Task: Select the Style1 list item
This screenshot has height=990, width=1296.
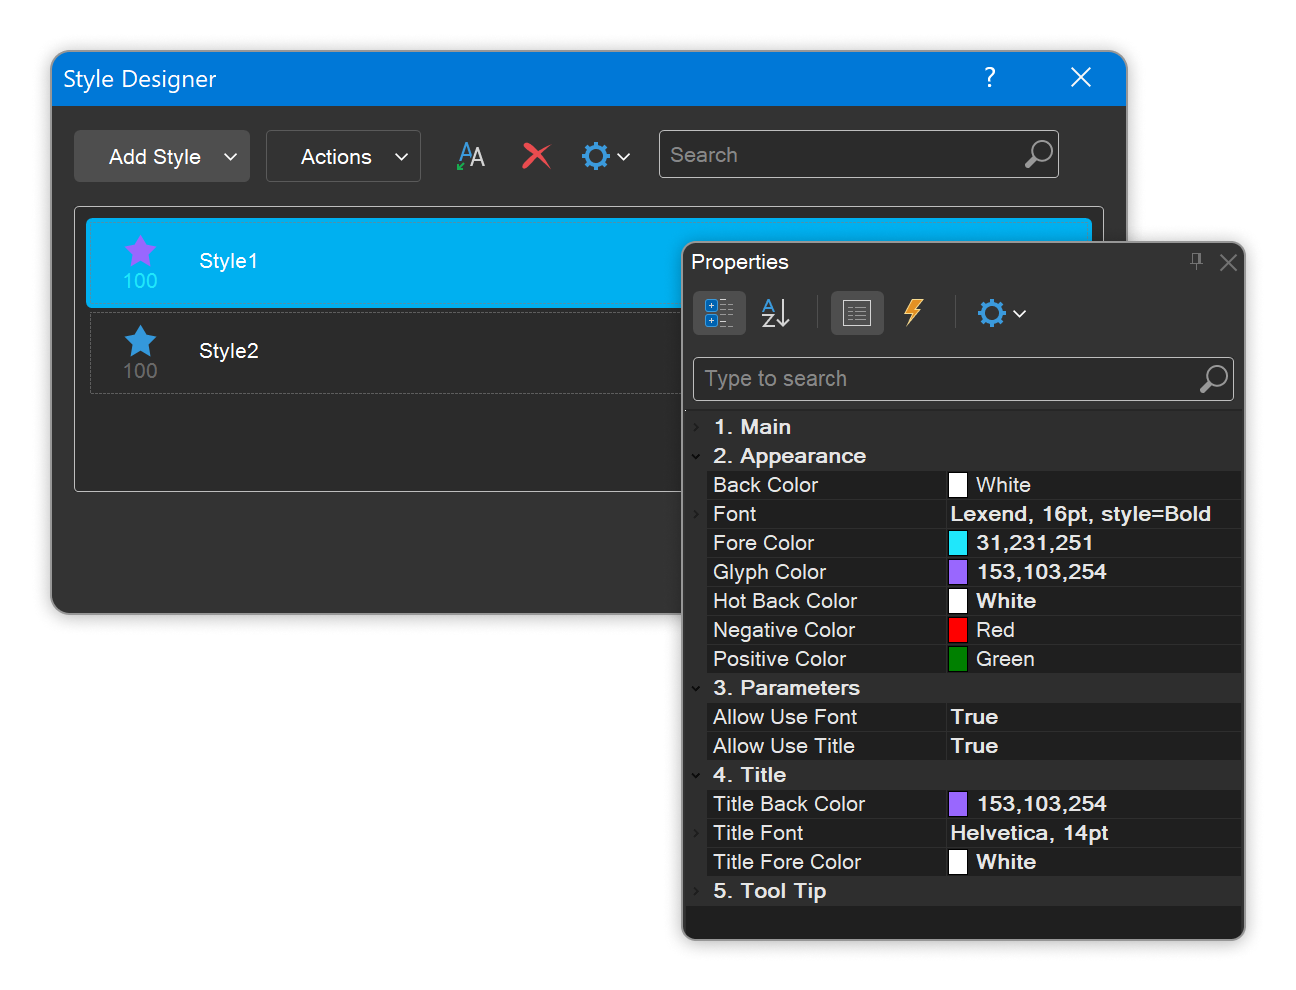Action: tap(385, 262)
